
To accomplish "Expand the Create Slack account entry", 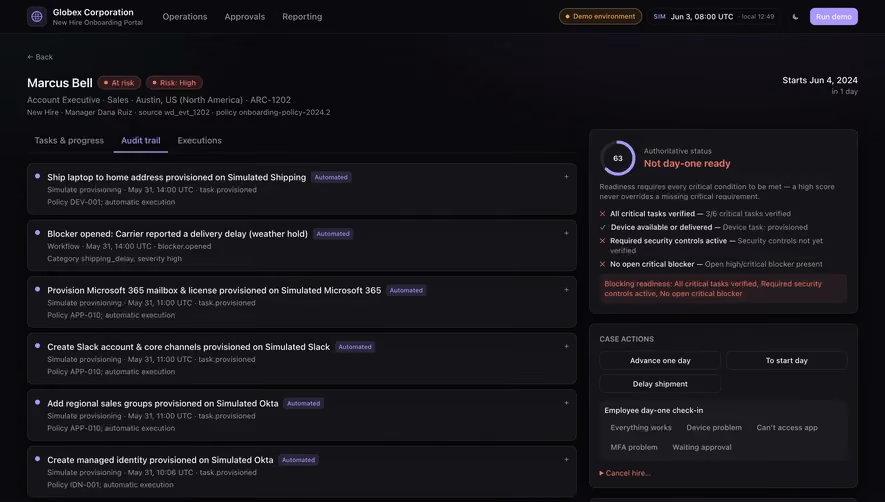I will [x=566, y=346].
